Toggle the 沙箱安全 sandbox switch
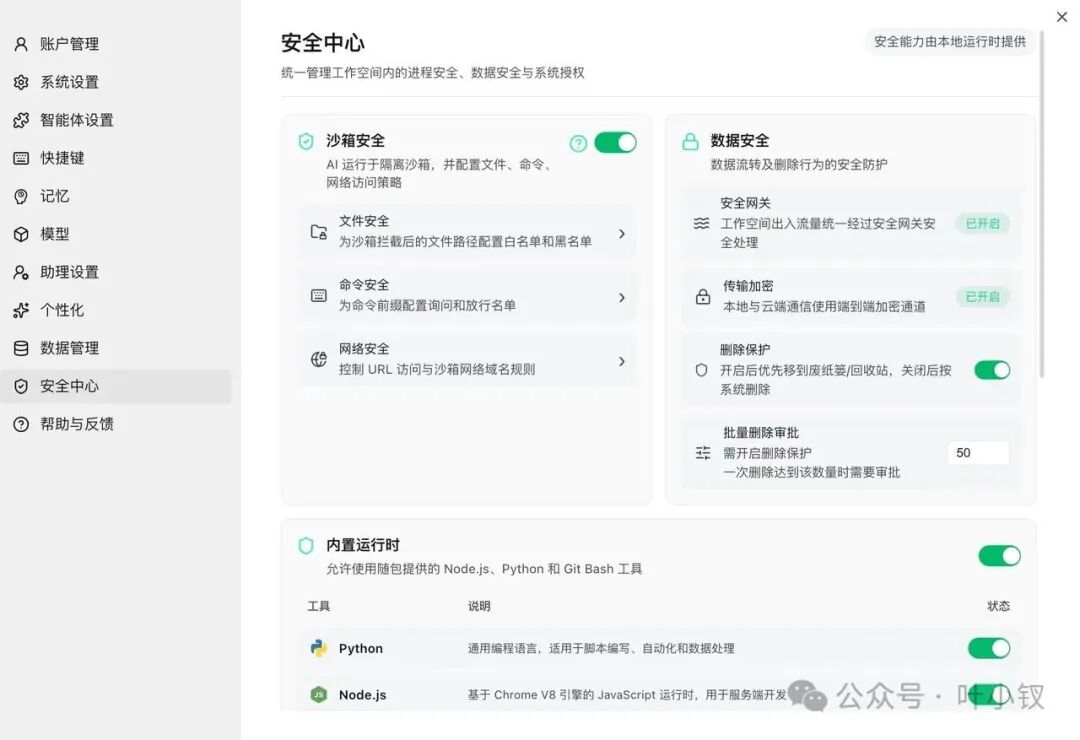Screen dimensions: 1080x740 (615, 143)
